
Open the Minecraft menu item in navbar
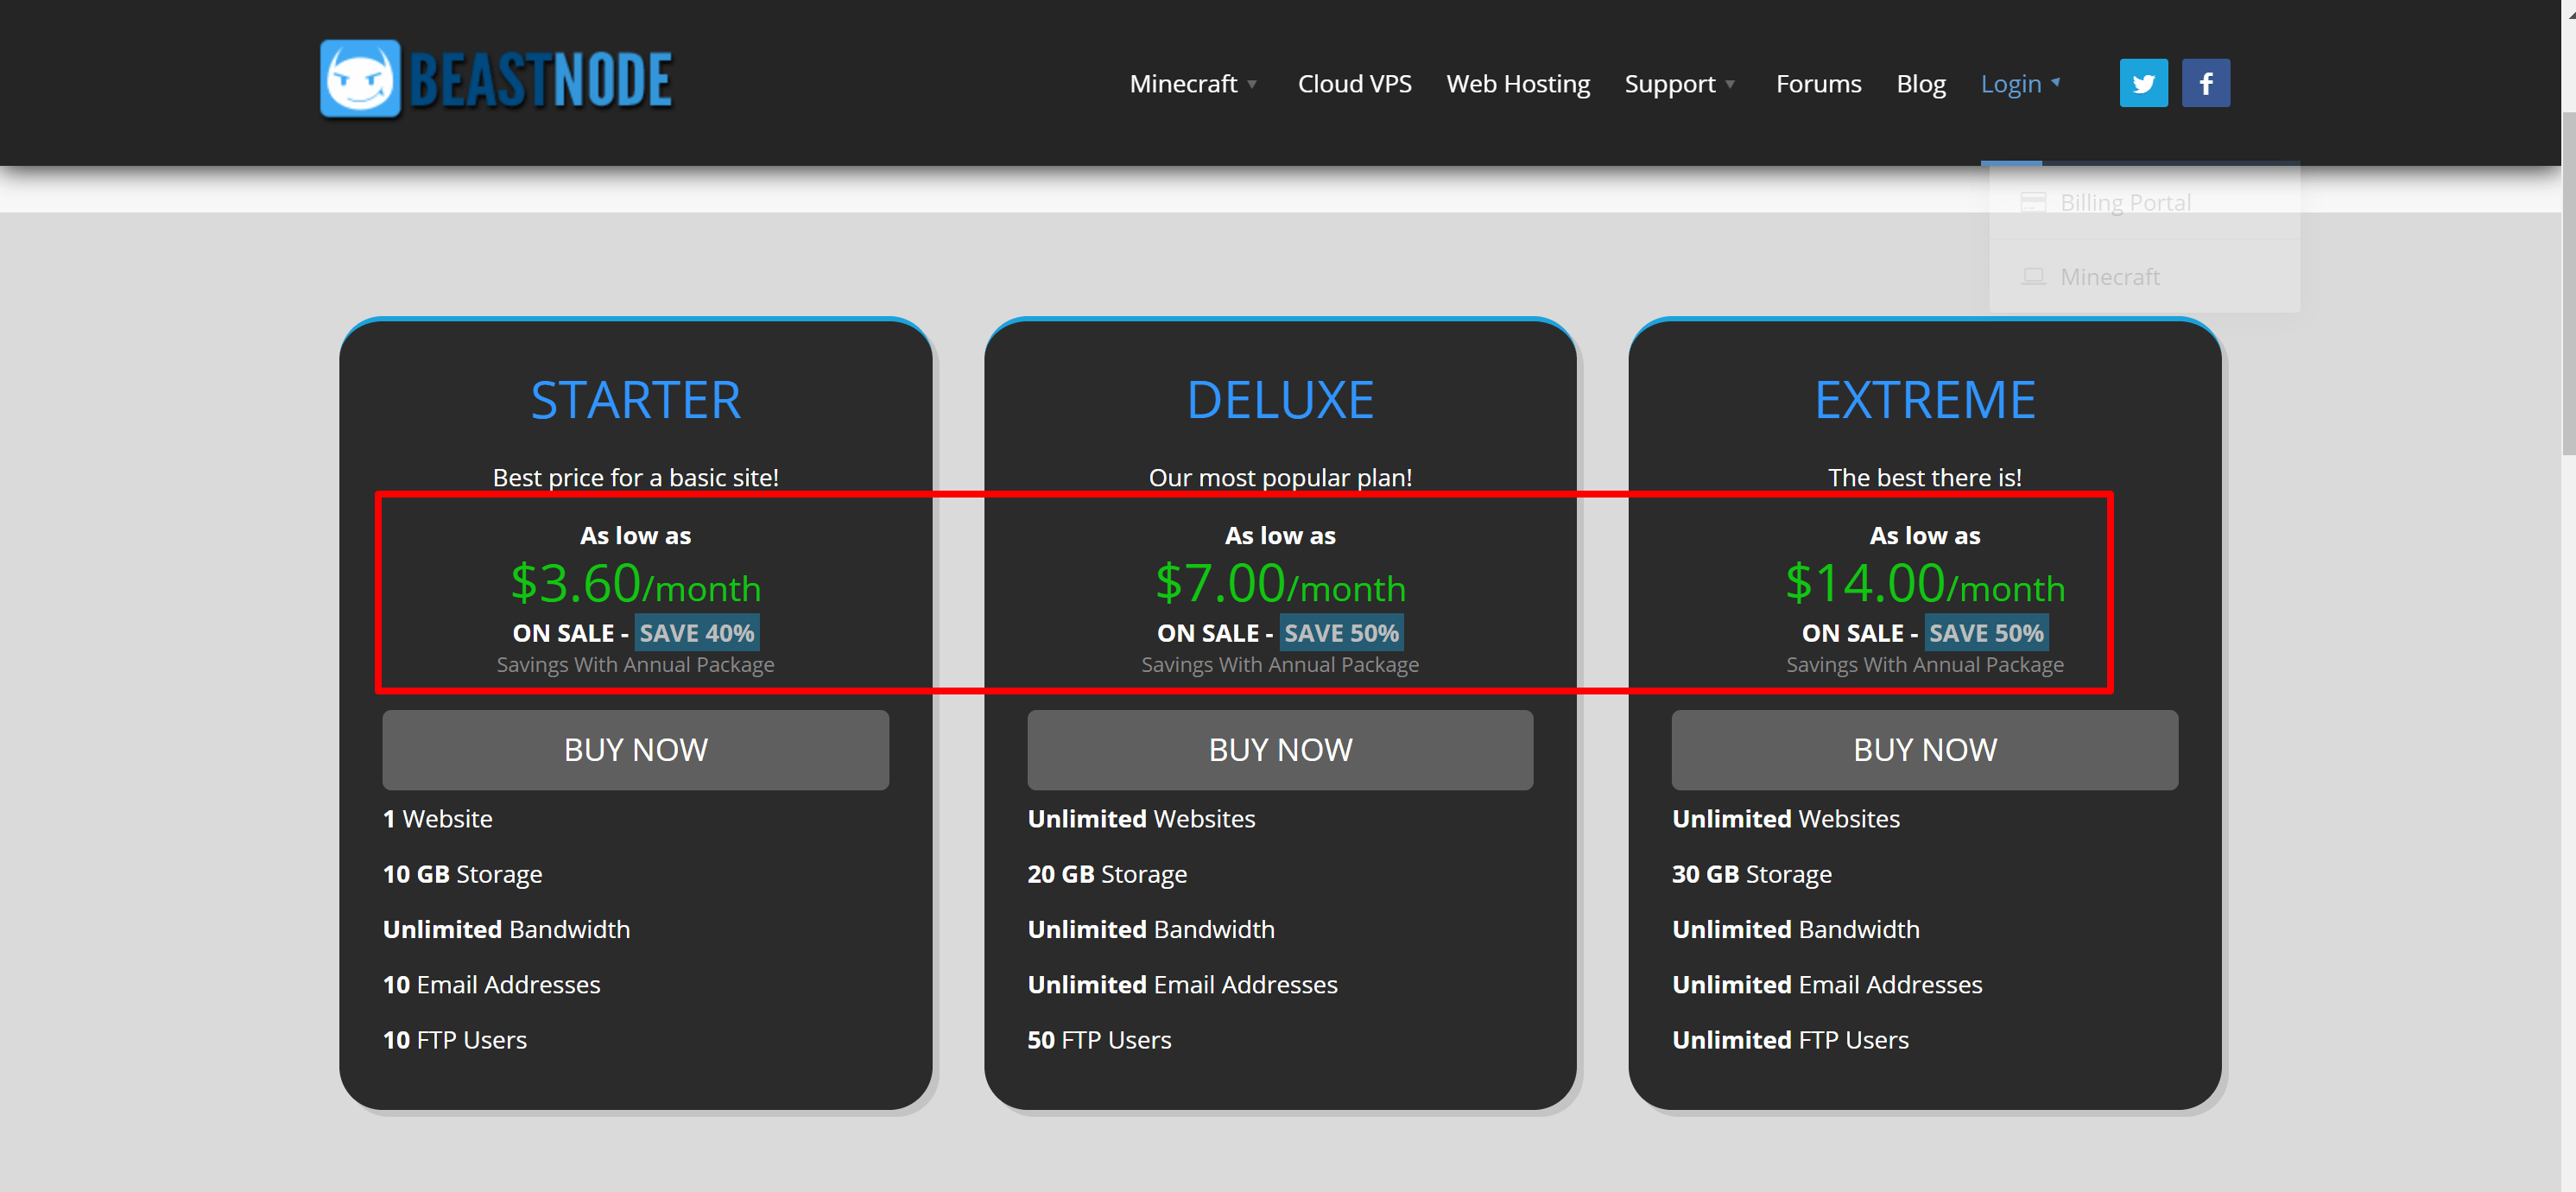click(1183, 84)
